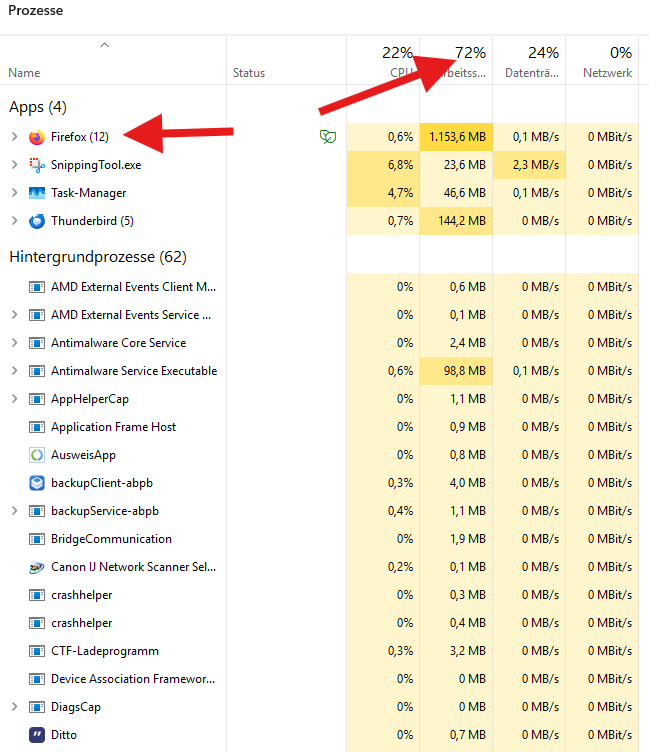Click the Ditto process icon

coord(37,734)
